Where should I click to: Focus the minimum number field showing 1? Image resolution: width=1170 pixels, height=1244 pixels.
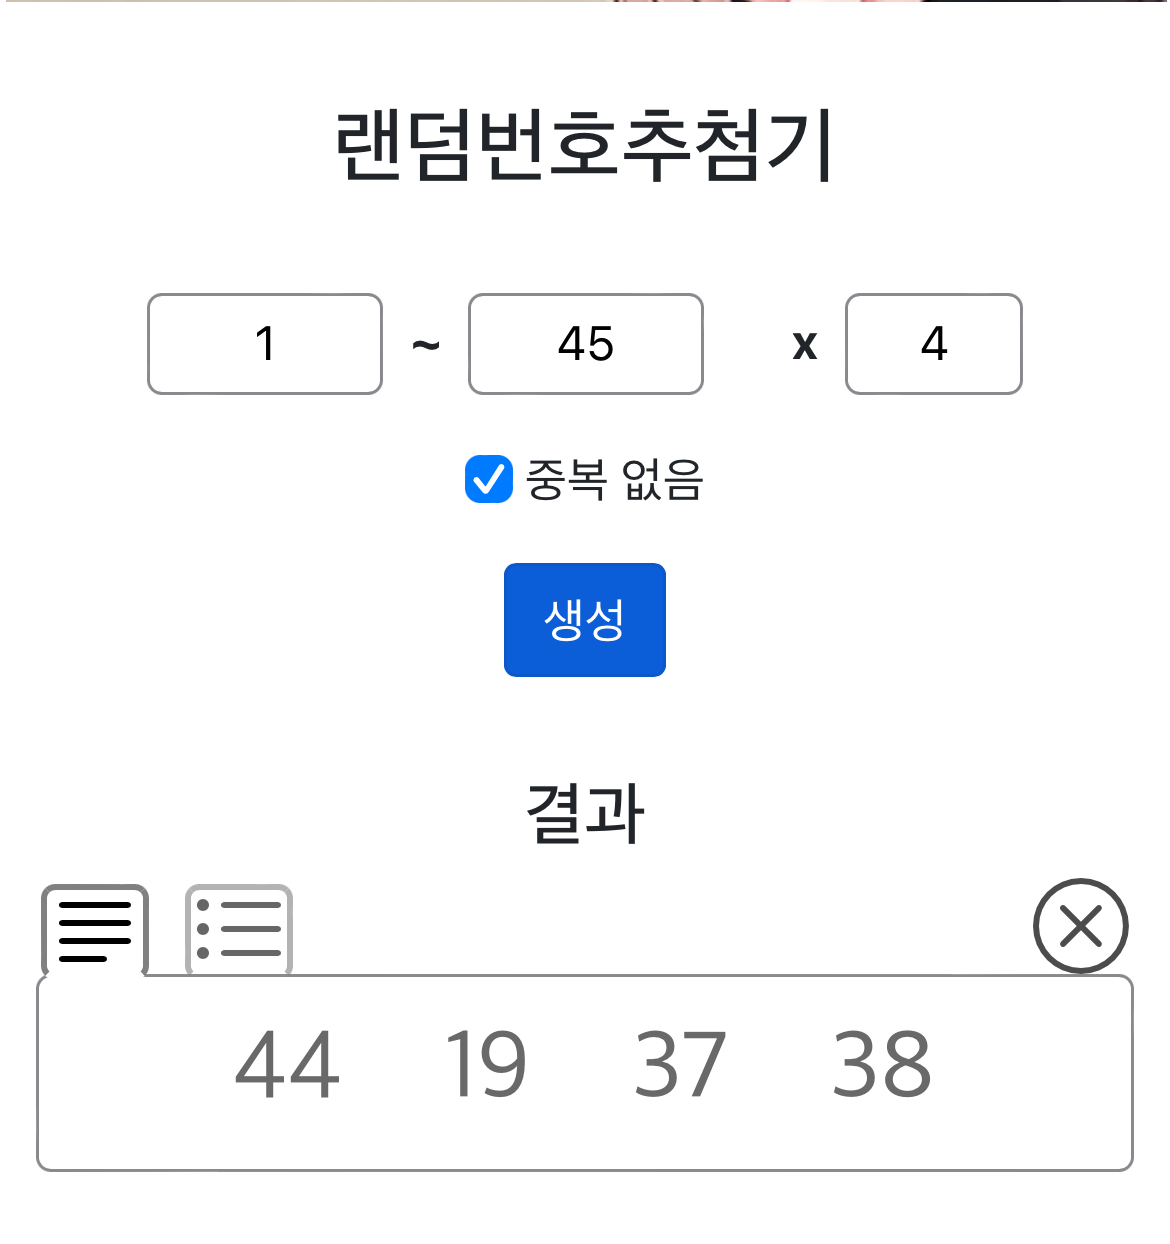265,344
